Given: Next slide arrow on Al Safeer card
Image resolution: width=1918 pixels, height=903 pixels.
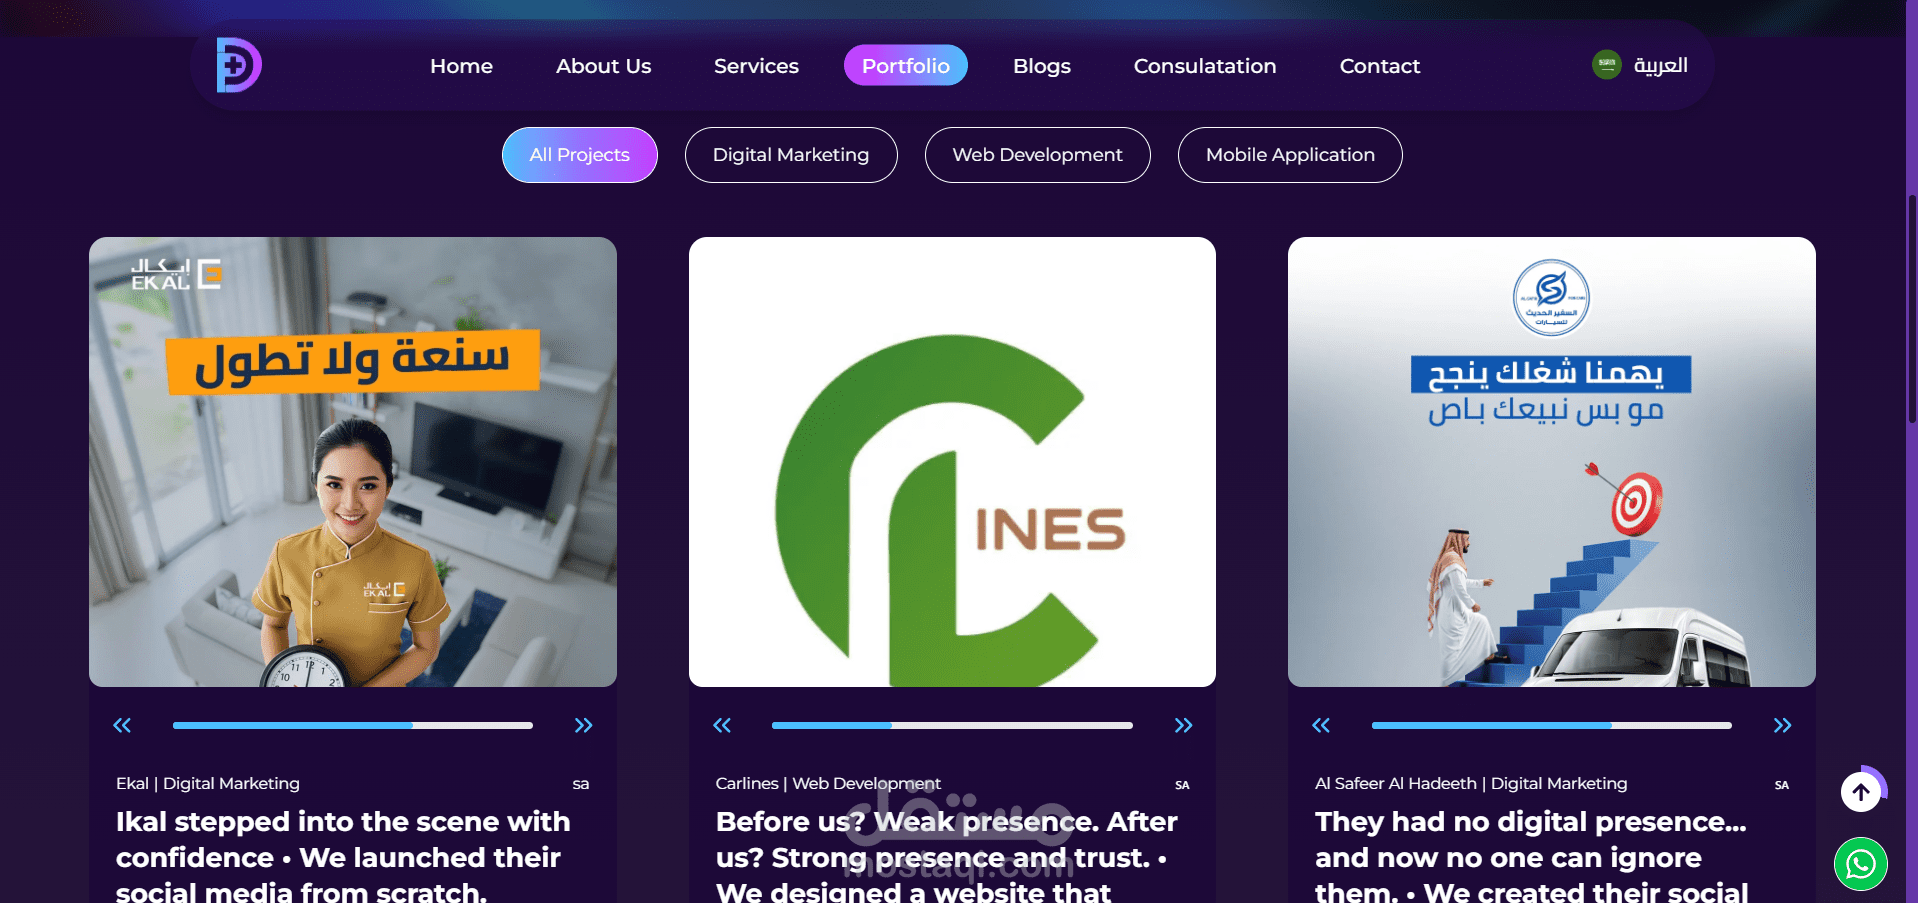Looking at the screenshot, I should coord(1782,725).
